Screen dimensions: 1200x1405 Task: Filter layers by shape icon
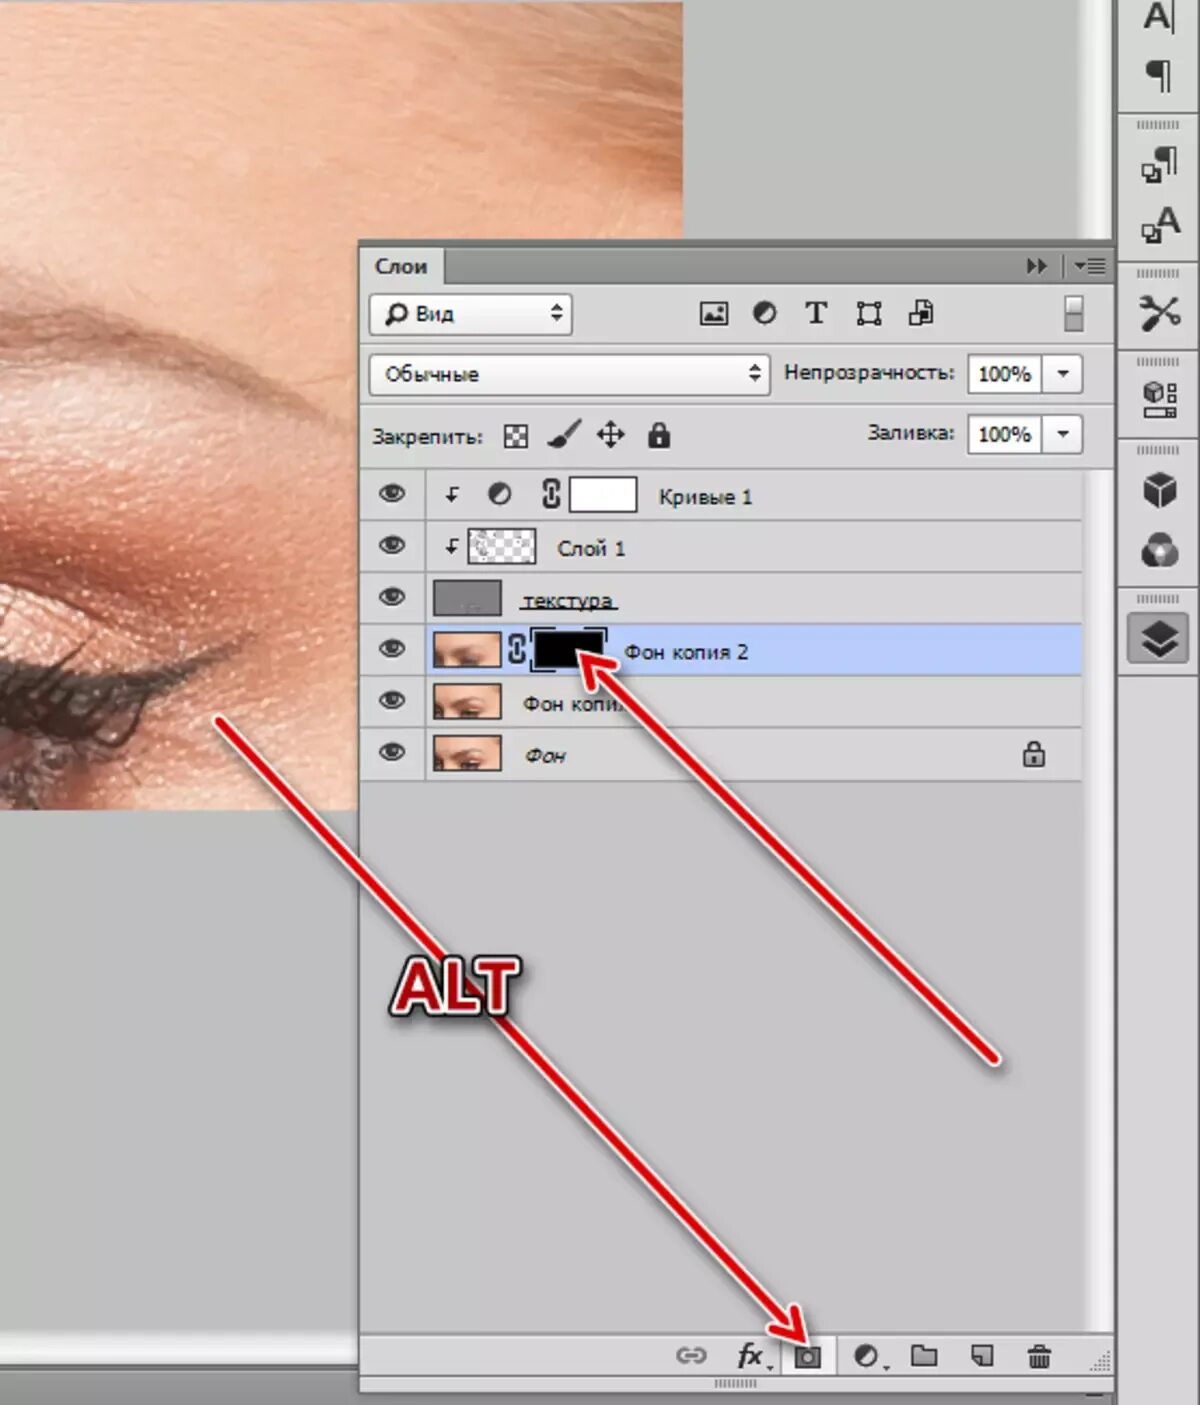tap(869, 314)
